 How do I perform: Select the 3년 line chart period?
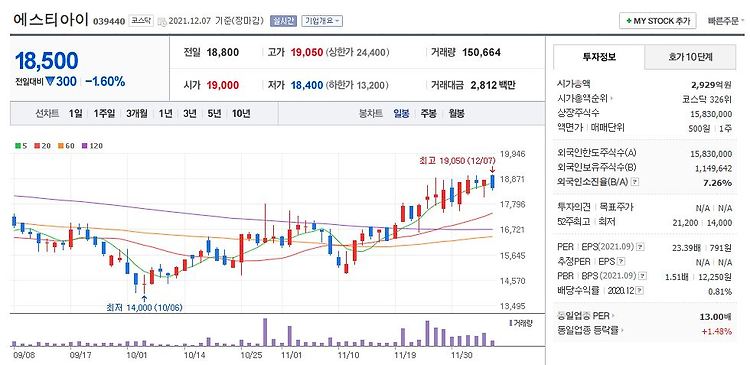[190, 114]
